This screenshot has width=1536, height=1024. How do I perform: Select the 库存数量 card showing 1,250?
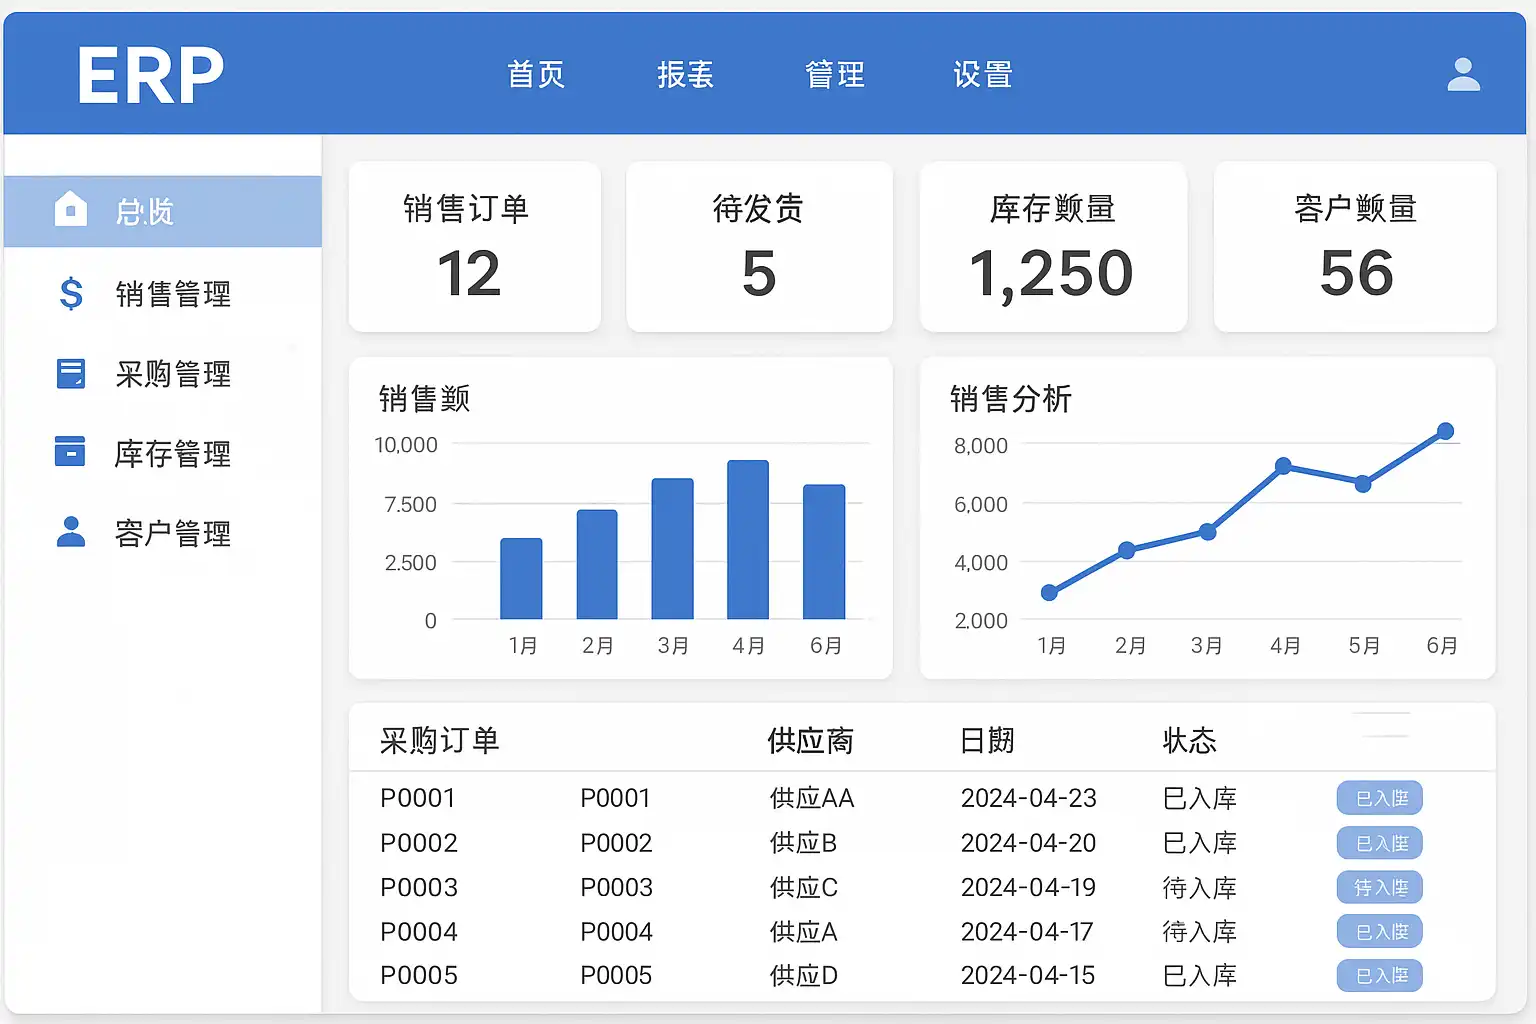coord(1053,246)
